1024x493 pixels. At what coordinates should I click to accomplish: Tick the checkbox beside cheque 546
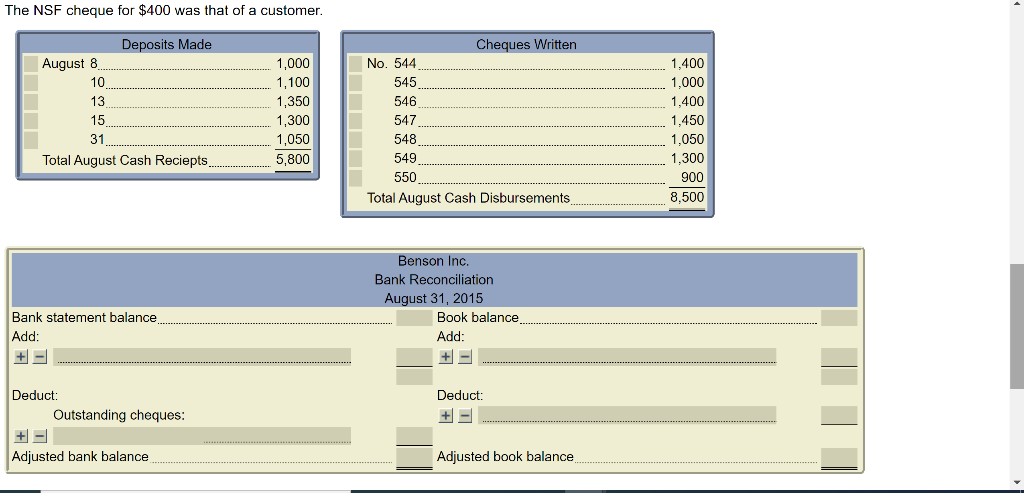(x=355, y=101)
